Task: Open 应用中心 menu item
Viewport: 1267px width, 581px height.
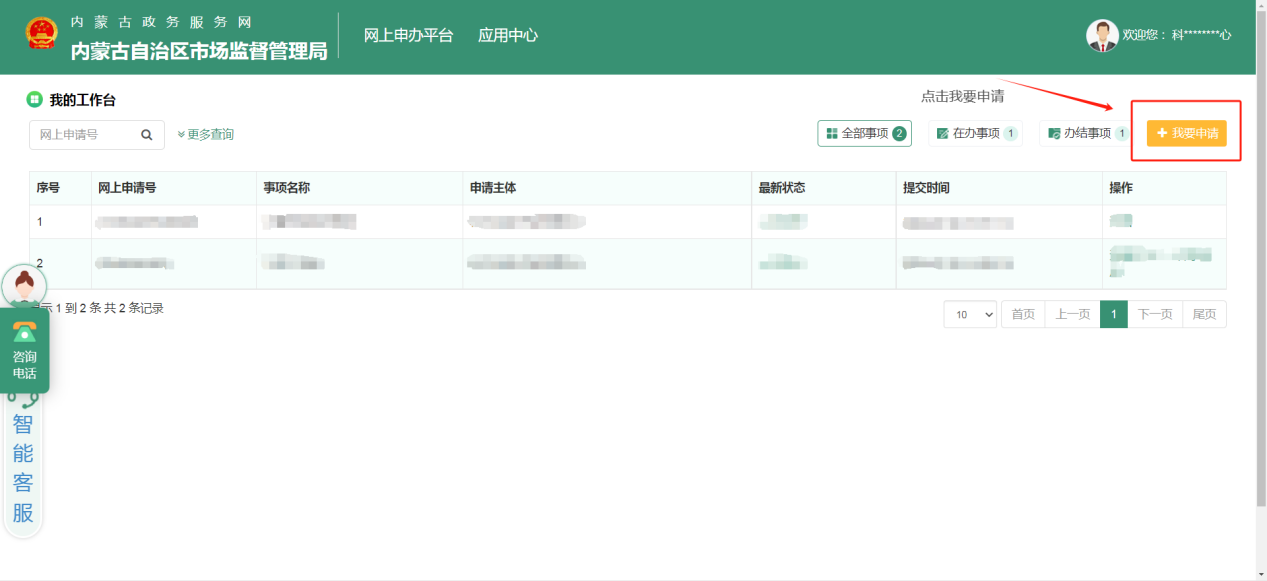Action: (x=508, y=36)
